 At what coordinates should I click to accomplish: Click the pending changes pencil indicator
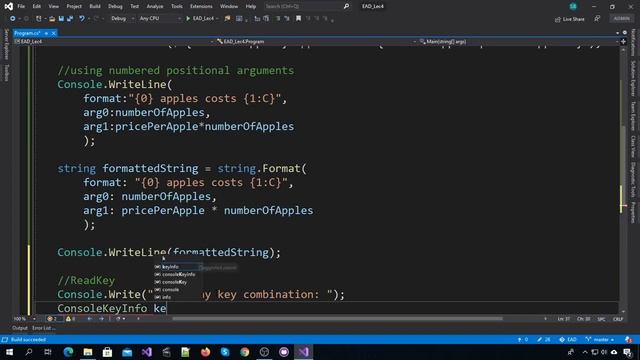click(x=544, y=340)
